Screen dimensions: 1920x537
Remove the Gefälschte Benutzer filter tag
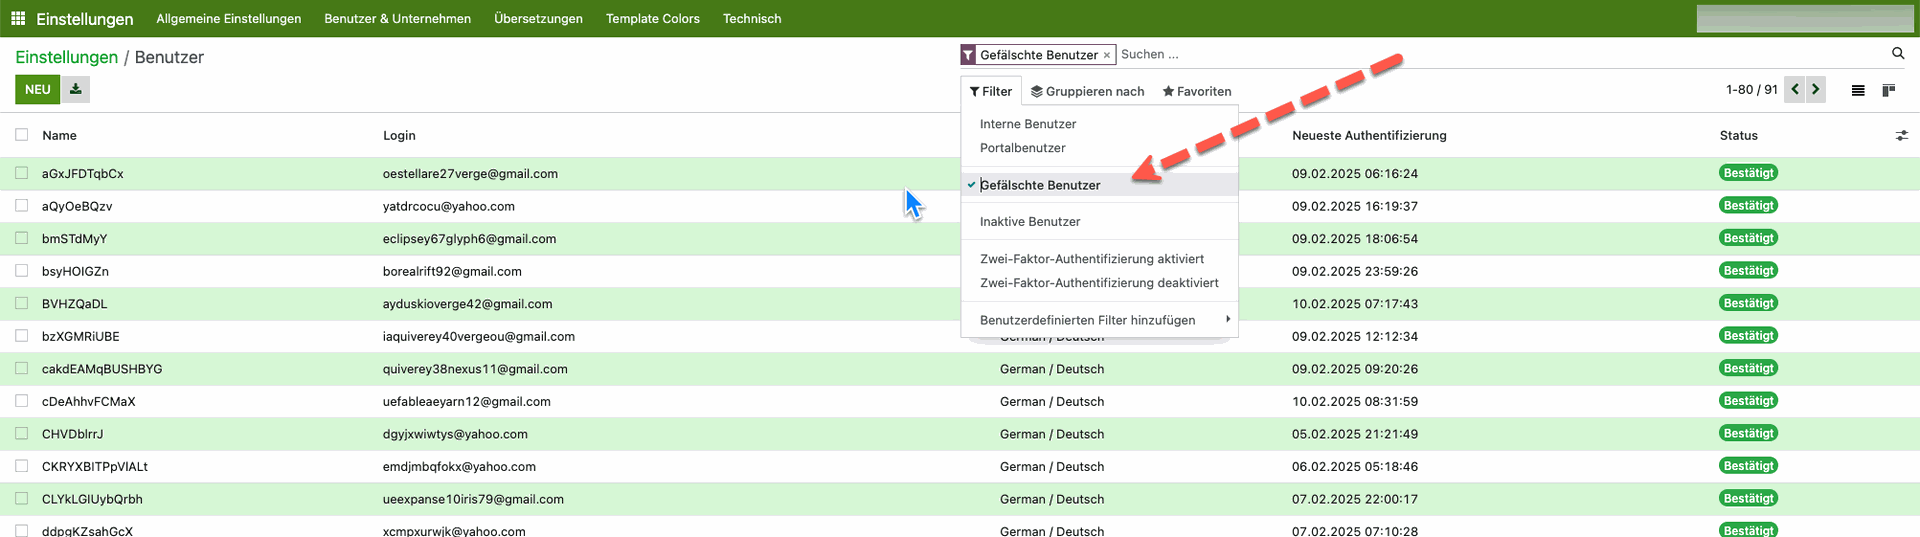[x=1106, y=56]
